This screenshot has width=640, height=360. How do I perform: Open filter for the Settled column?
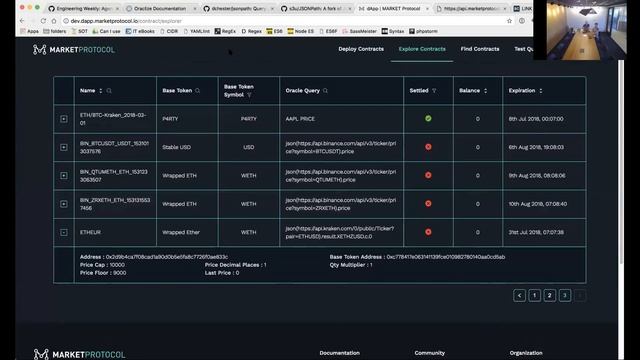[434, 91]
